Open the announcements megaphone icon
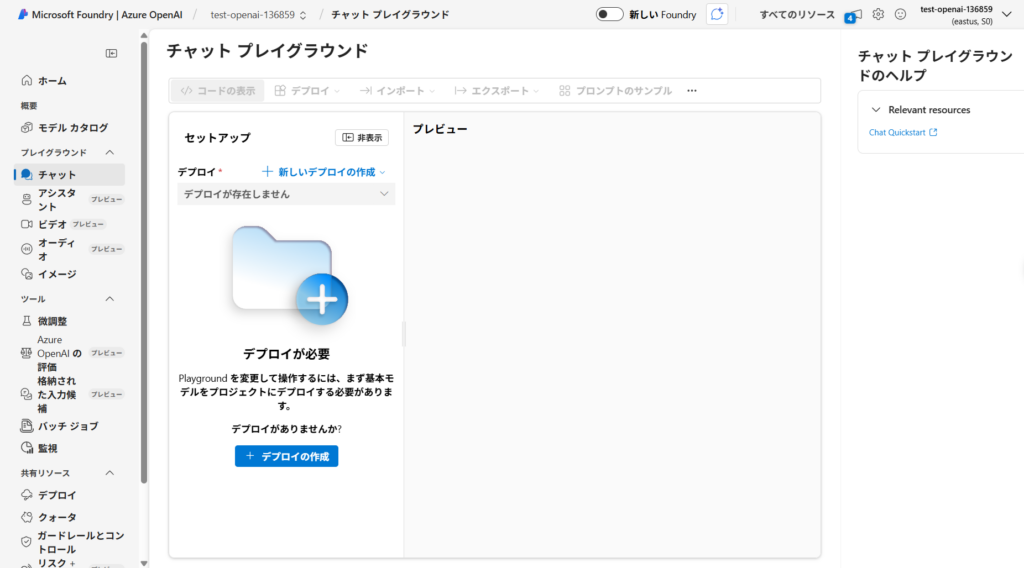Screen dimensions: 1024x568 pyautogui.click(x=853, y=15)
